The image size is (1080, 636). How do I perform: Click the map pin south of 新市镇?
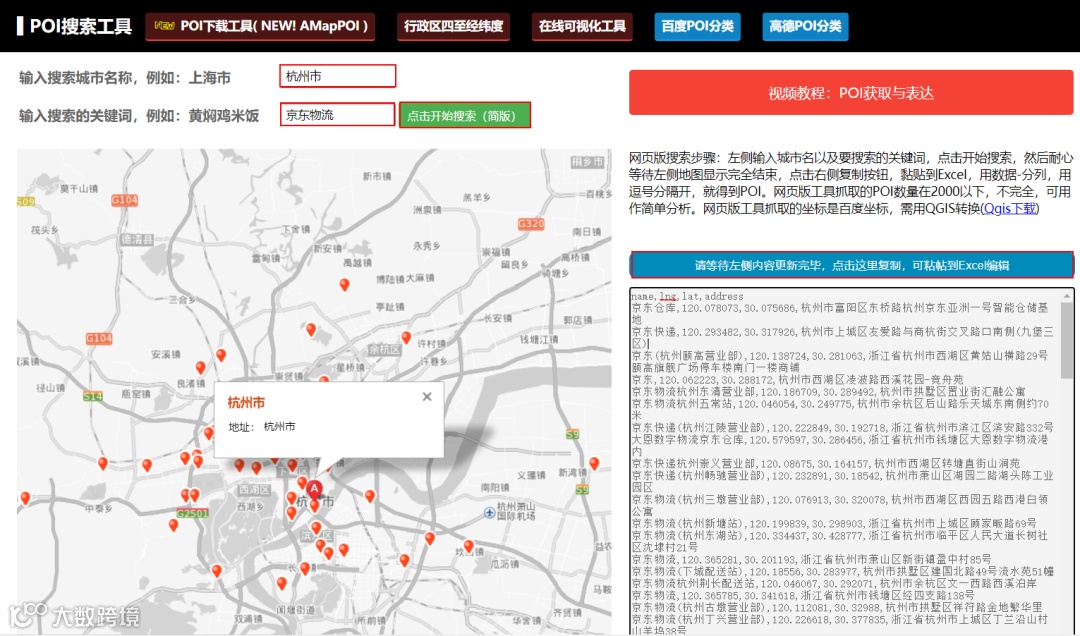[x=344, y=284]
